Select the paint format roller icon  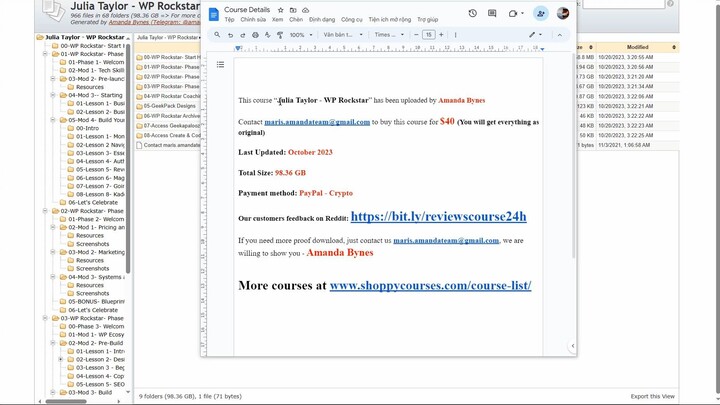click(x=279, y=35)
